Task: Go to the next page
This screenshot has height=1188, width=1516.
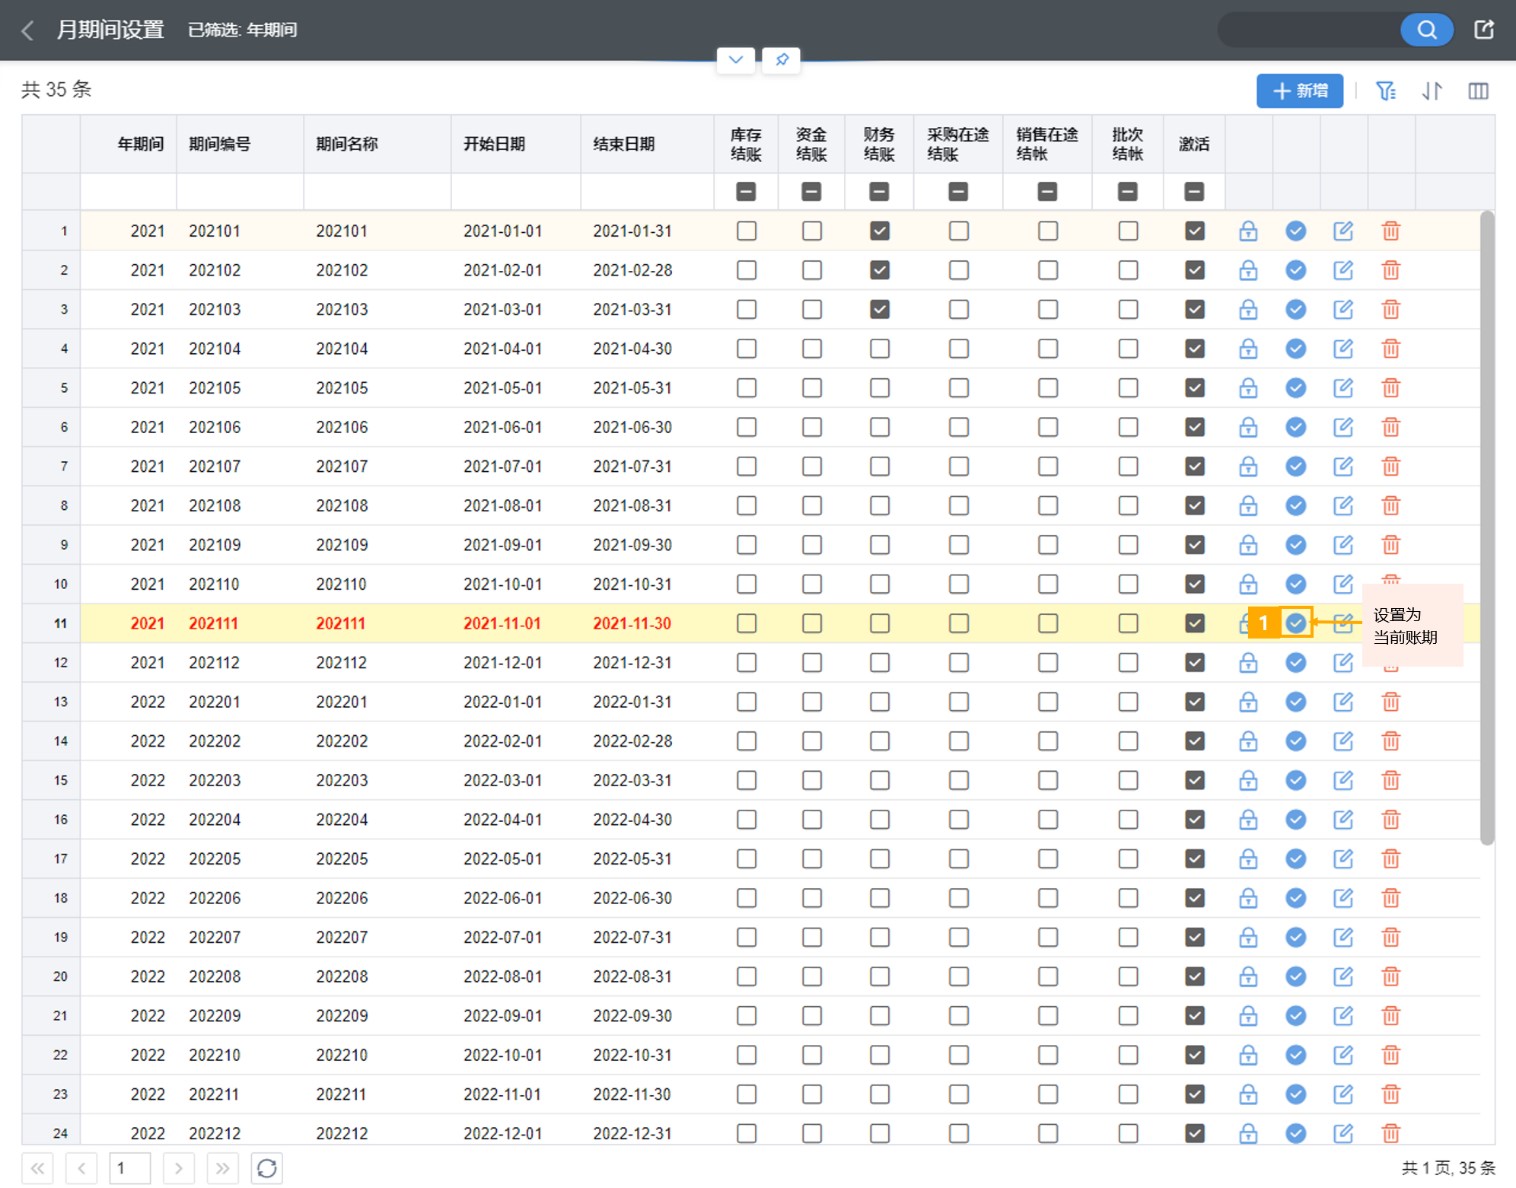Action: coord(178,1168)
